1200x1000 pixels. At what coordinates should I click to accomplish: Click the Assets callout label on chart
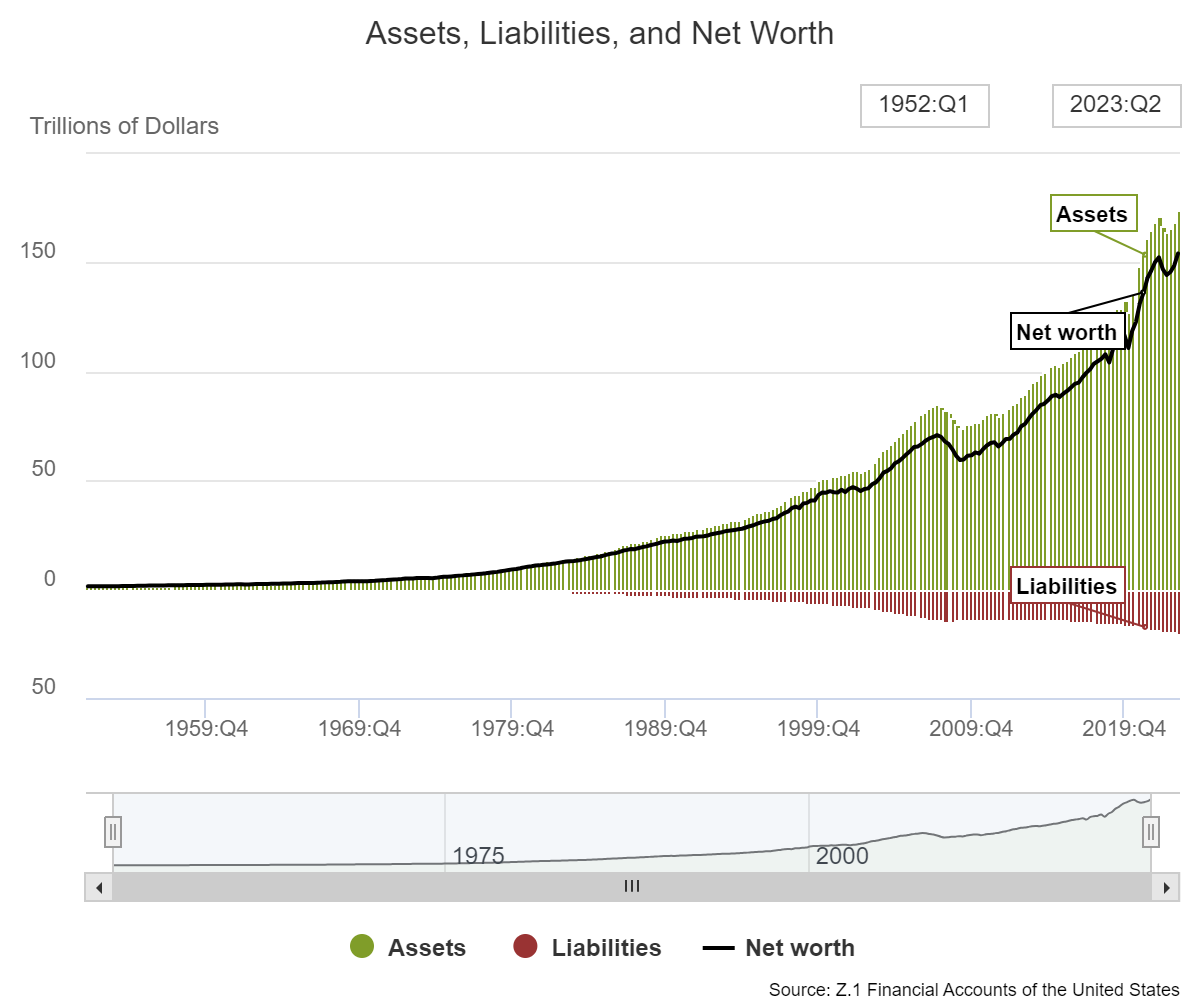1092,214
